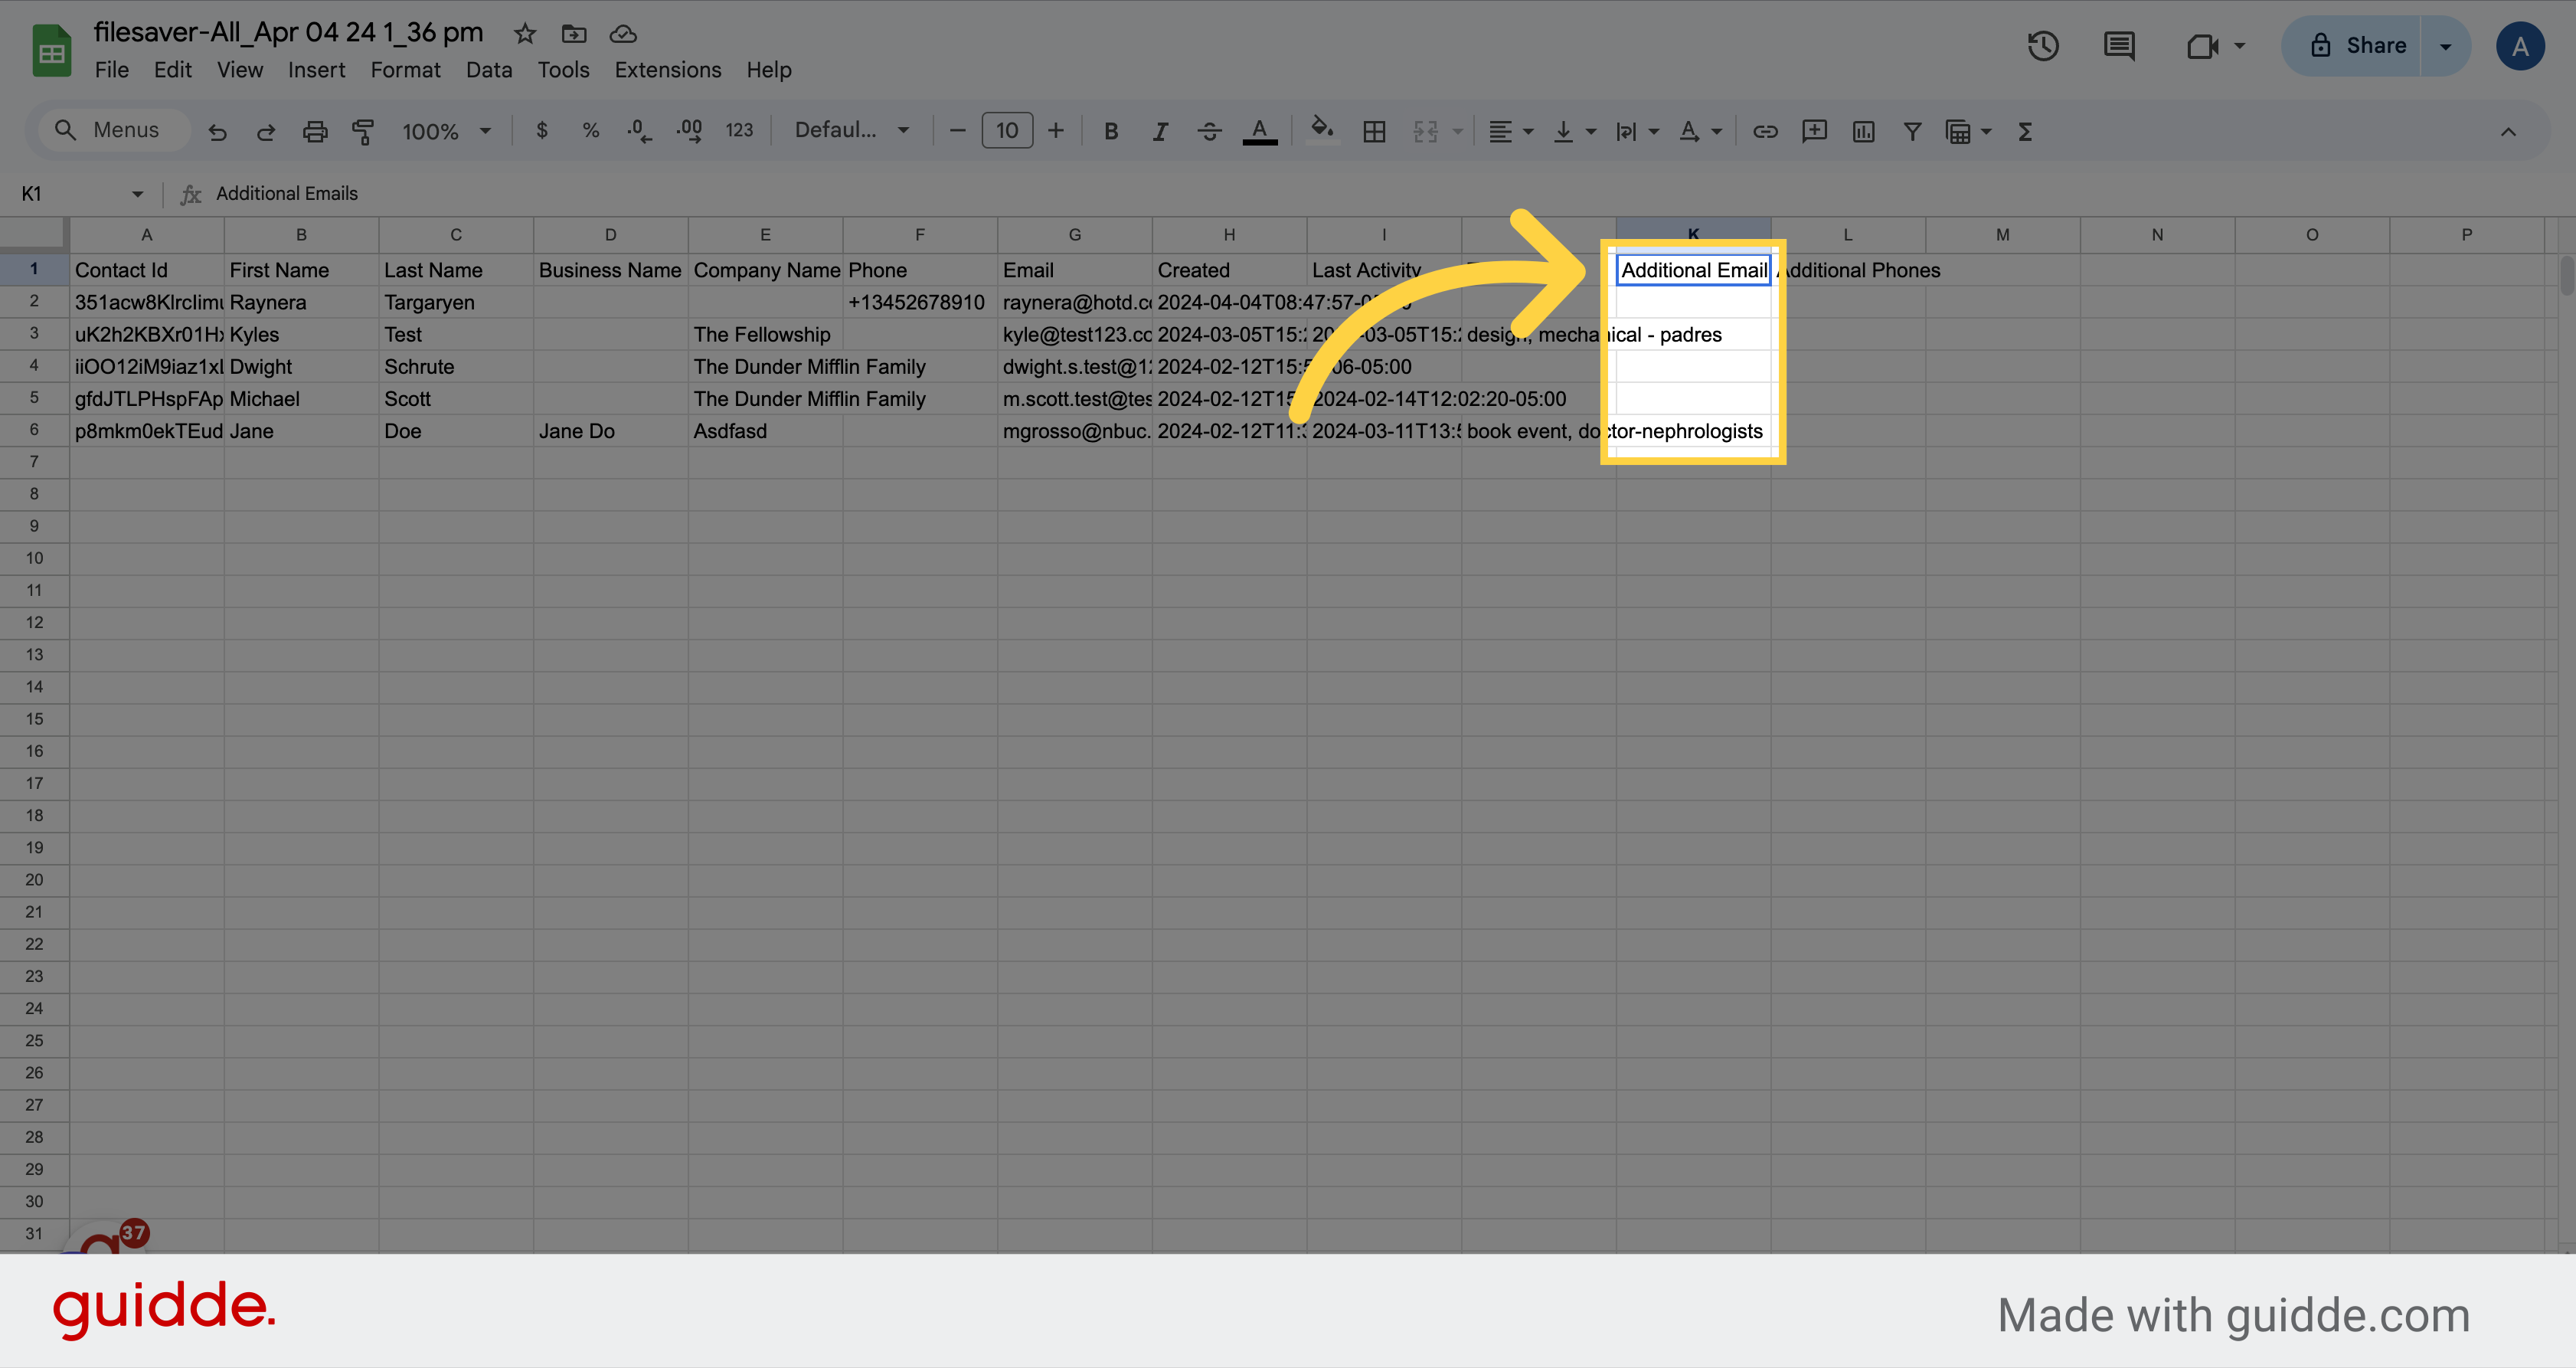Image resolution: width=2576 pixels, height=1368 pixels.
Task: Decrease decimal places
Action: [x=639, y=131]
